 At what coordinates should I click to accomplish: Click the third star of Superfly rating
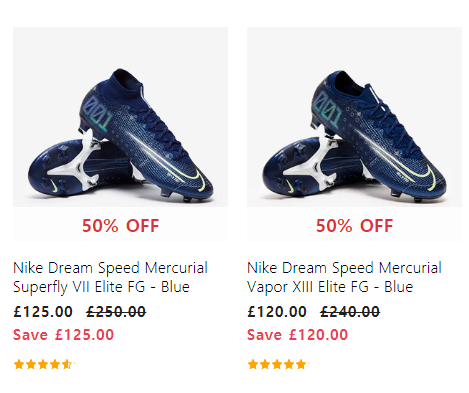(x=43, y=364)
